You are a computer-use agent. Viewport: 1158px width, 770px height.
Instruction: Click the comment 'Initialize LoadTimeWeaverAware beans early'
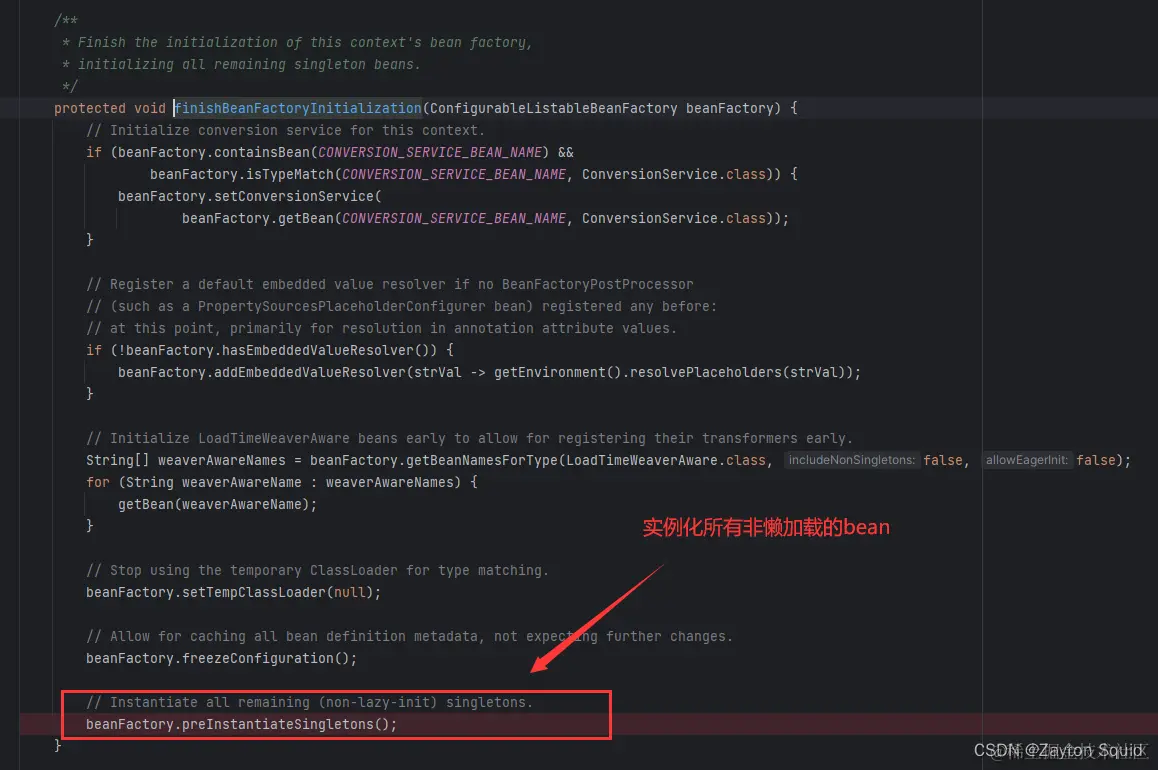coord(470,439)
